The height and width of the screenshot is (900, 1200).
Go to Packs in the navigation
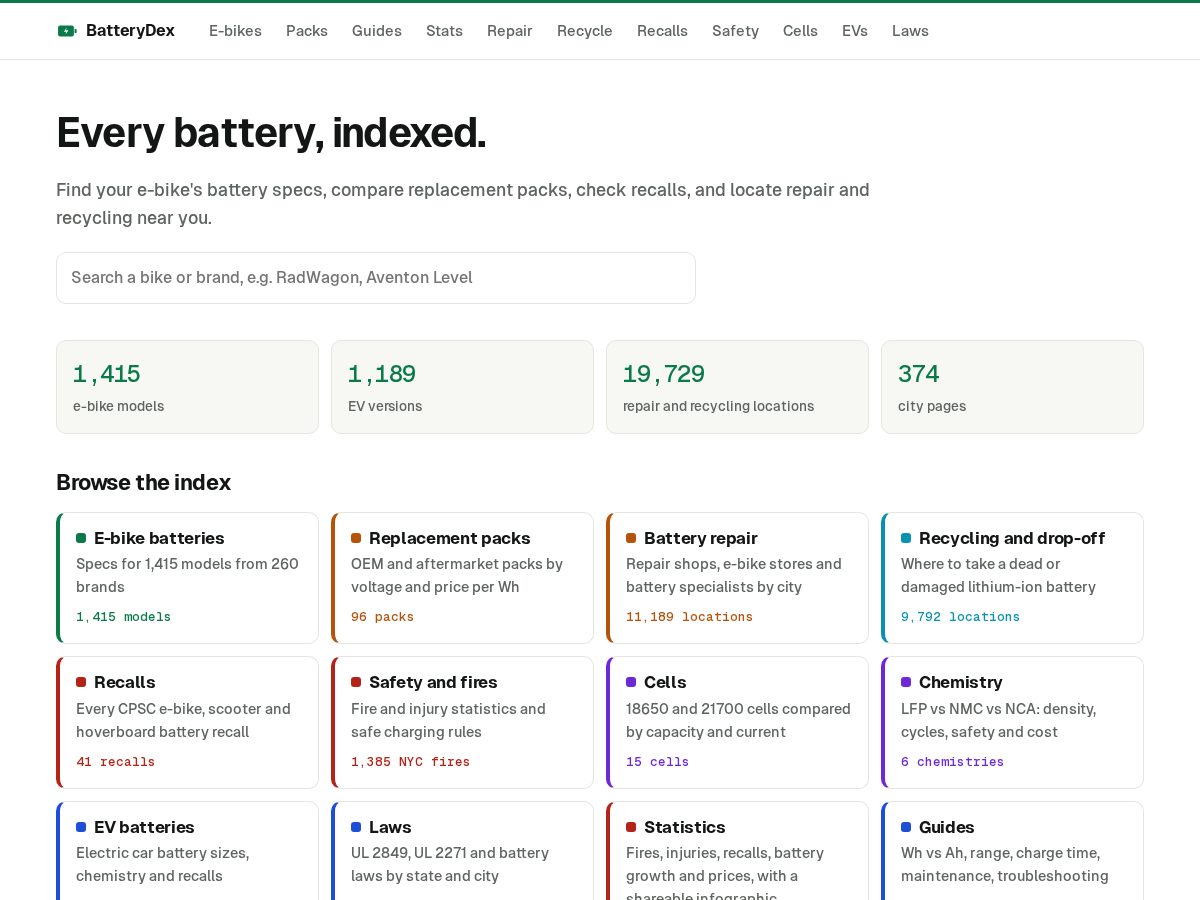307,31
